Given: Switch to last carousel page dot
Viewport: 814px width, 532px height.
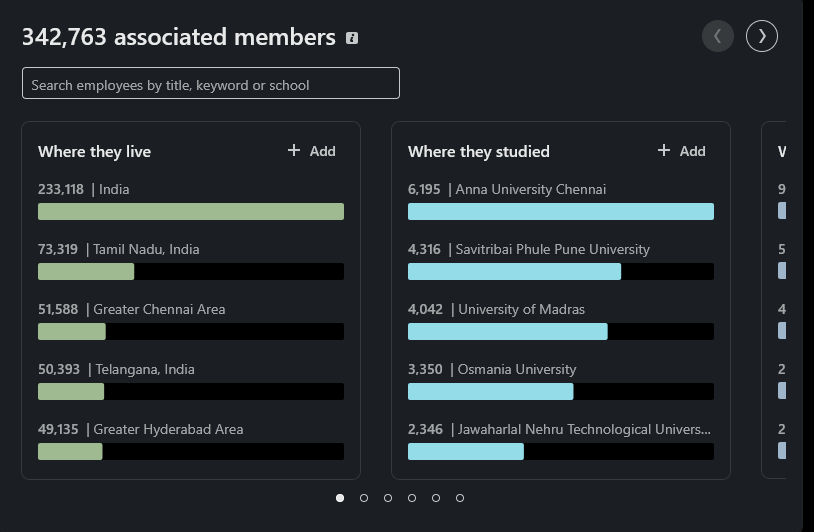Looking at the screenshot, I should (x=460, y=498).
